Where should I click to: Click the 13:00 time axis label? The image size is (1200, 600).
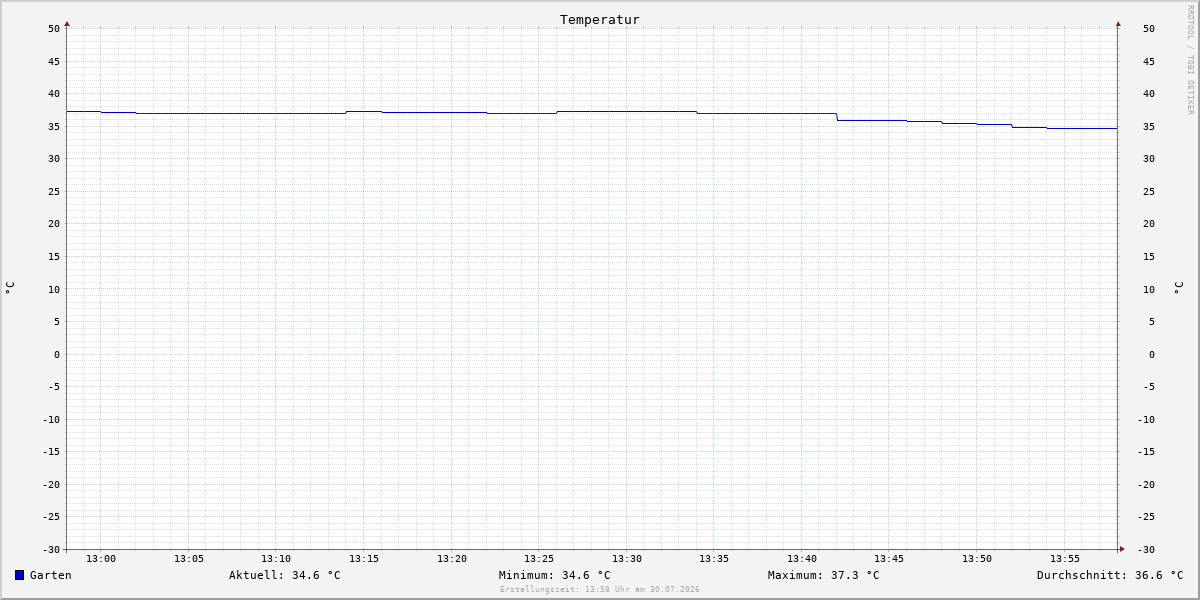pos(101,559)
